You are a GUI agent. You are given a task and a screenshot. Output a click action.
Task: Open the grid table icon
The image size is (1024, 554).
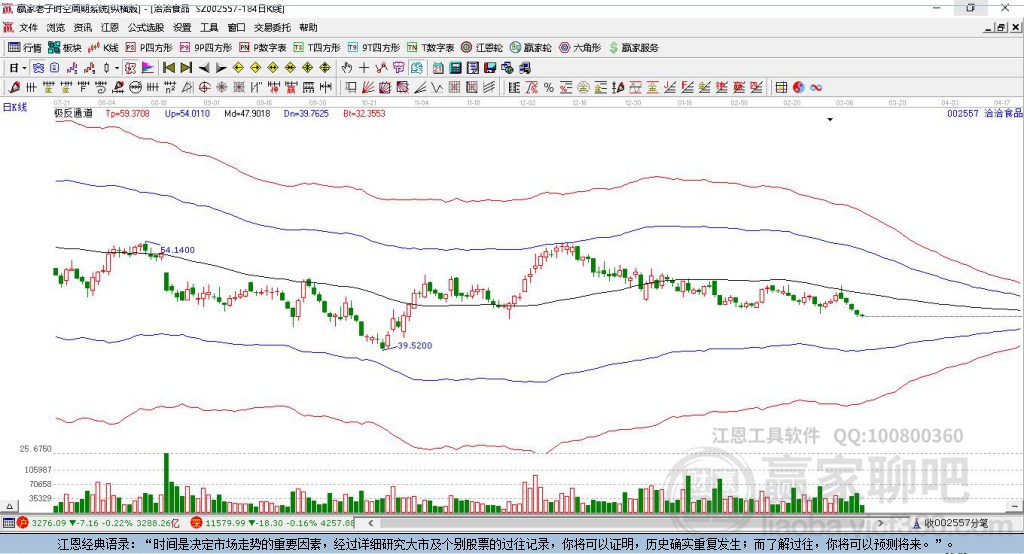tap(781, 88)
